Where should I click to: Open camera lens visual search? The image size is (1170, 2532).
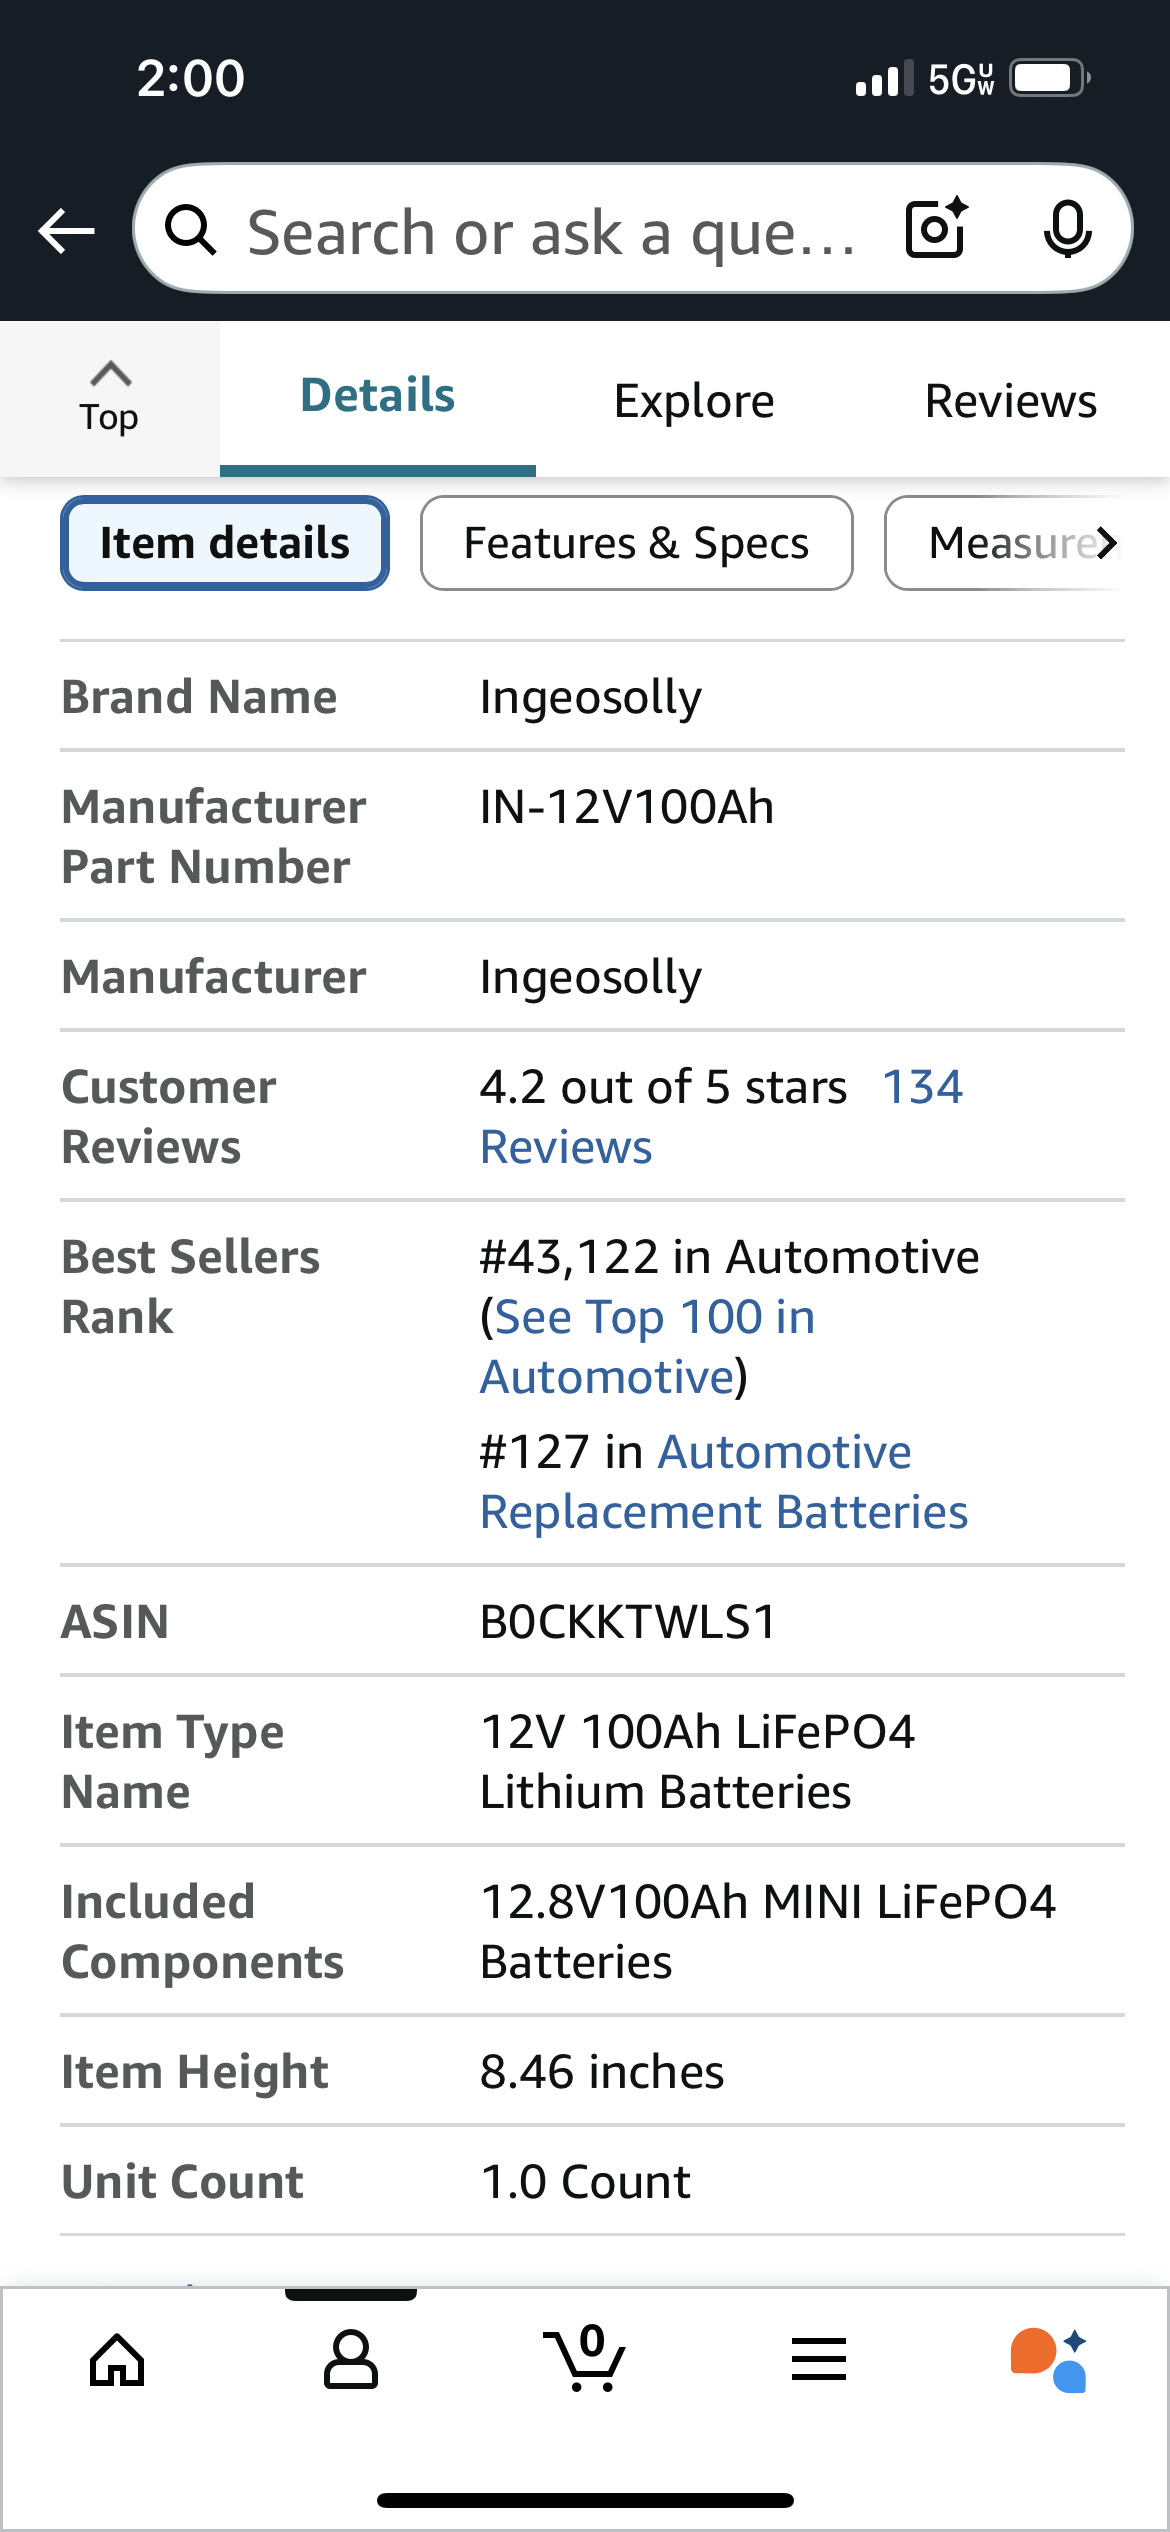(936, 229)
